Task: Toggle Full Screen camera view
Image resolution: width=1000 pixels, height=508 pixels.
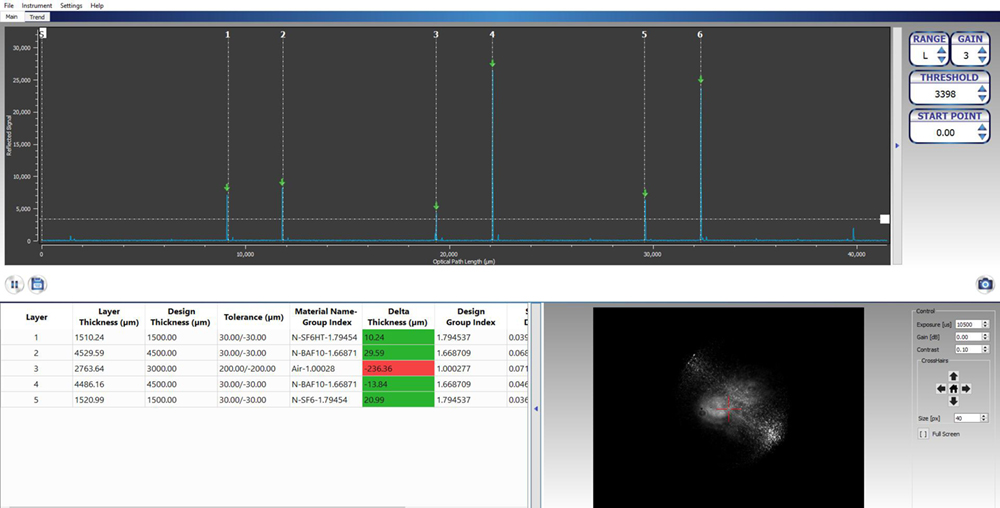Action: [923, 434]
